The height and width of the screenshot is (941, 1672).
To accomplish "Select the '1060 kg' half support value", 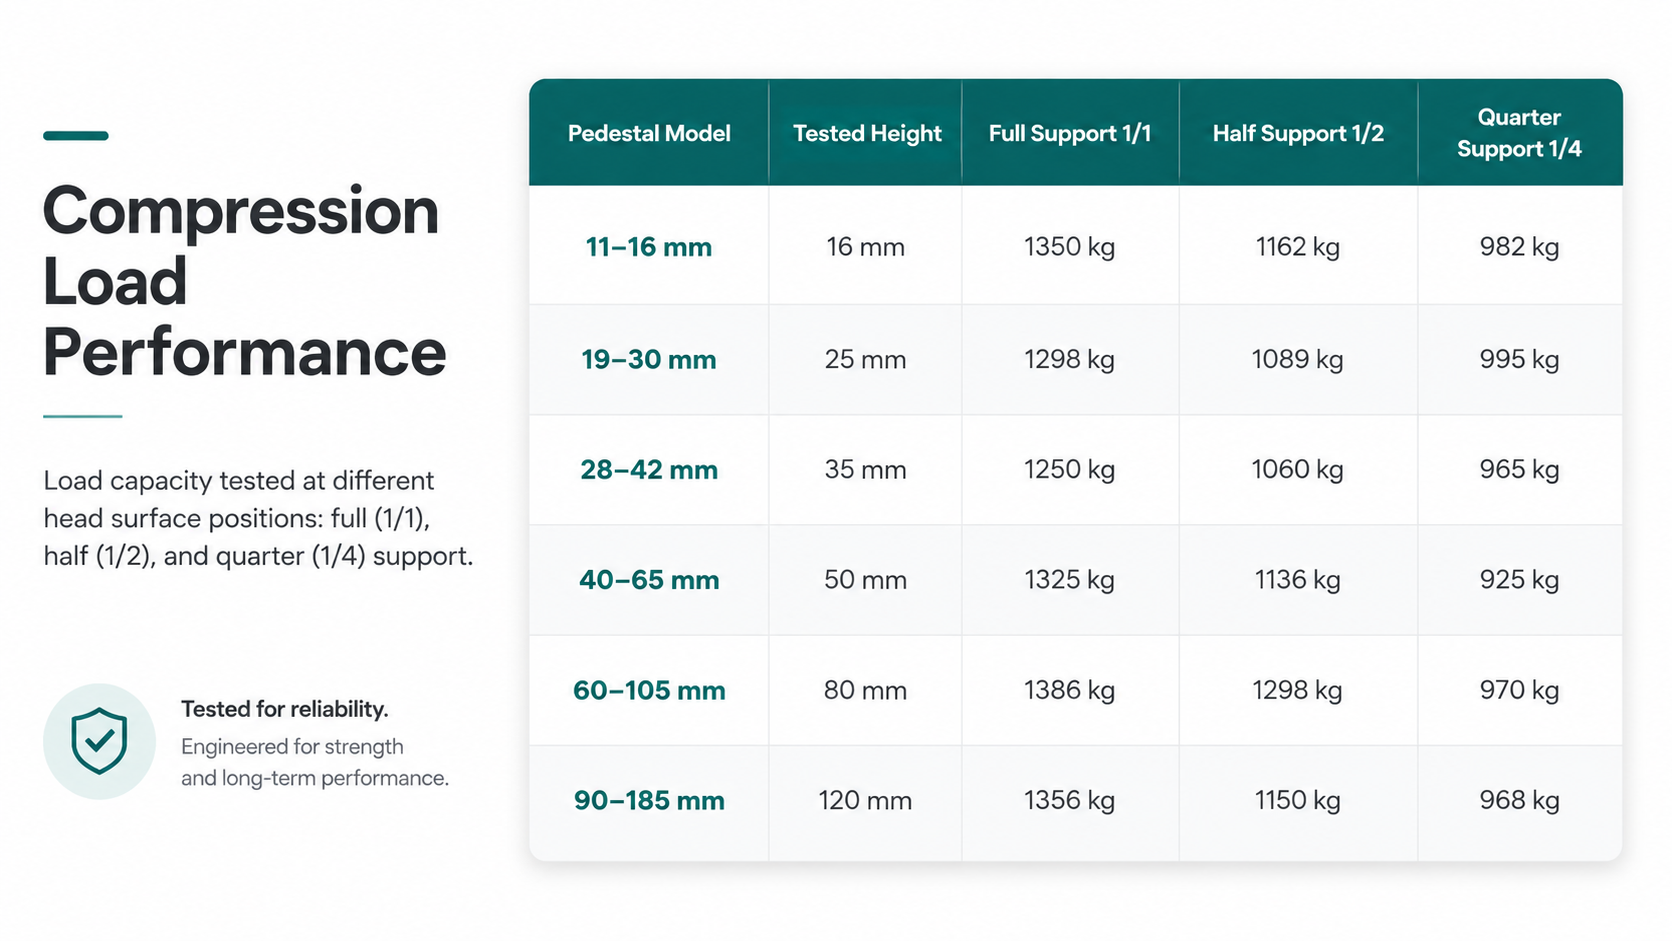I will [1298, 470].
